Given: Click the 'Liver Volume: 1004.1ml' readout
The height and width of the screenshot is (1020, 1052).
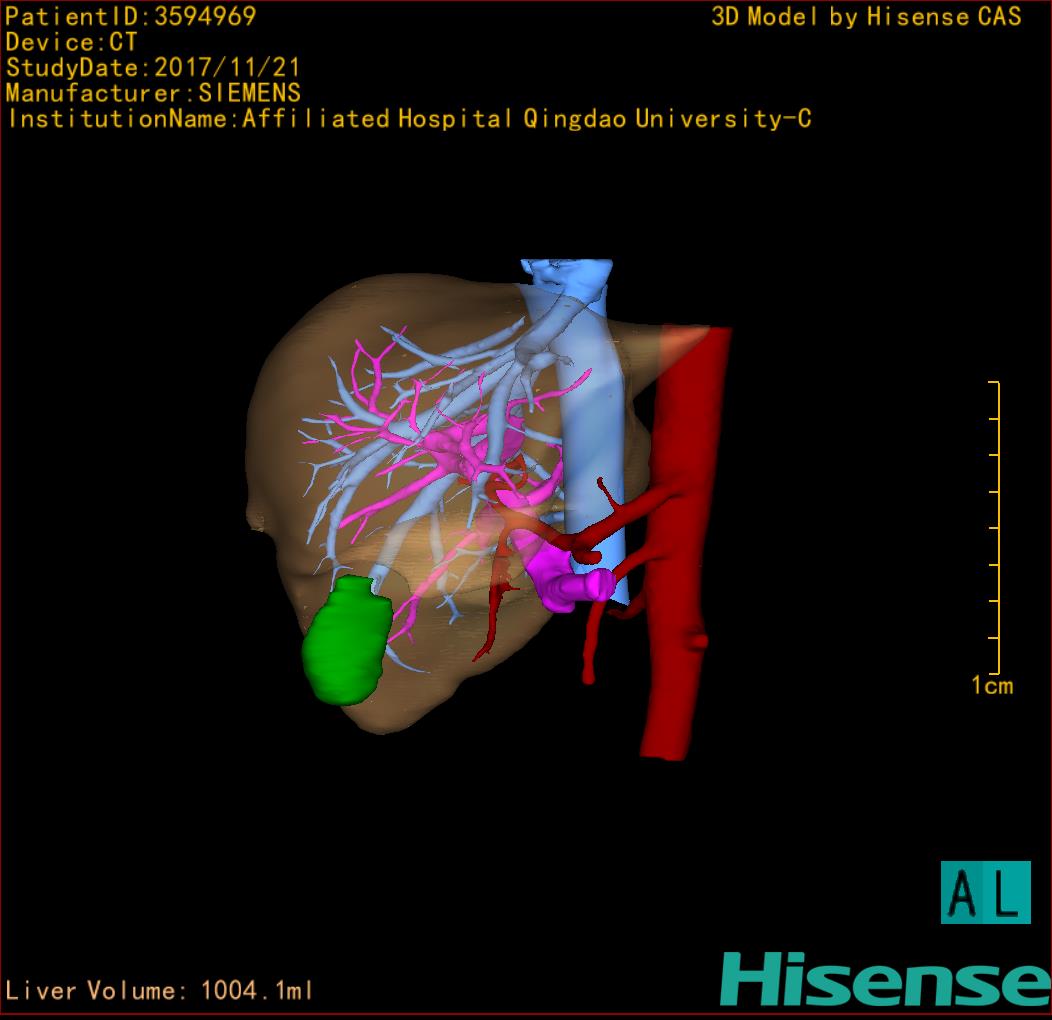Looking at the screenshot, I should [x=158, y=990].
